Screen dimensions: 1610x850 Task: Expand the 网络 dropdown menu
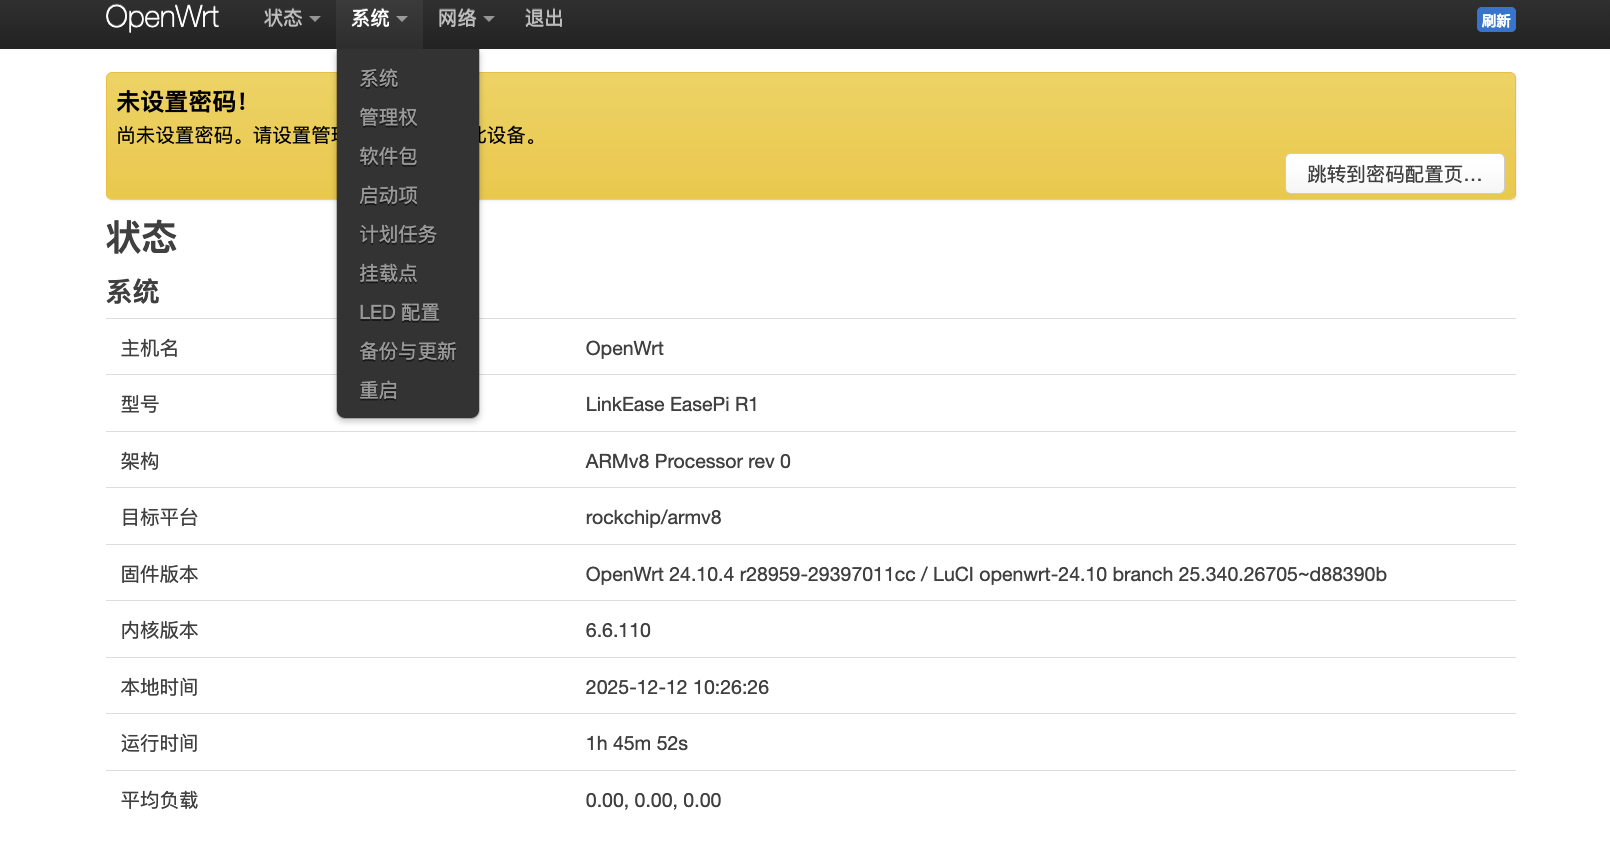tap(466, 19)
